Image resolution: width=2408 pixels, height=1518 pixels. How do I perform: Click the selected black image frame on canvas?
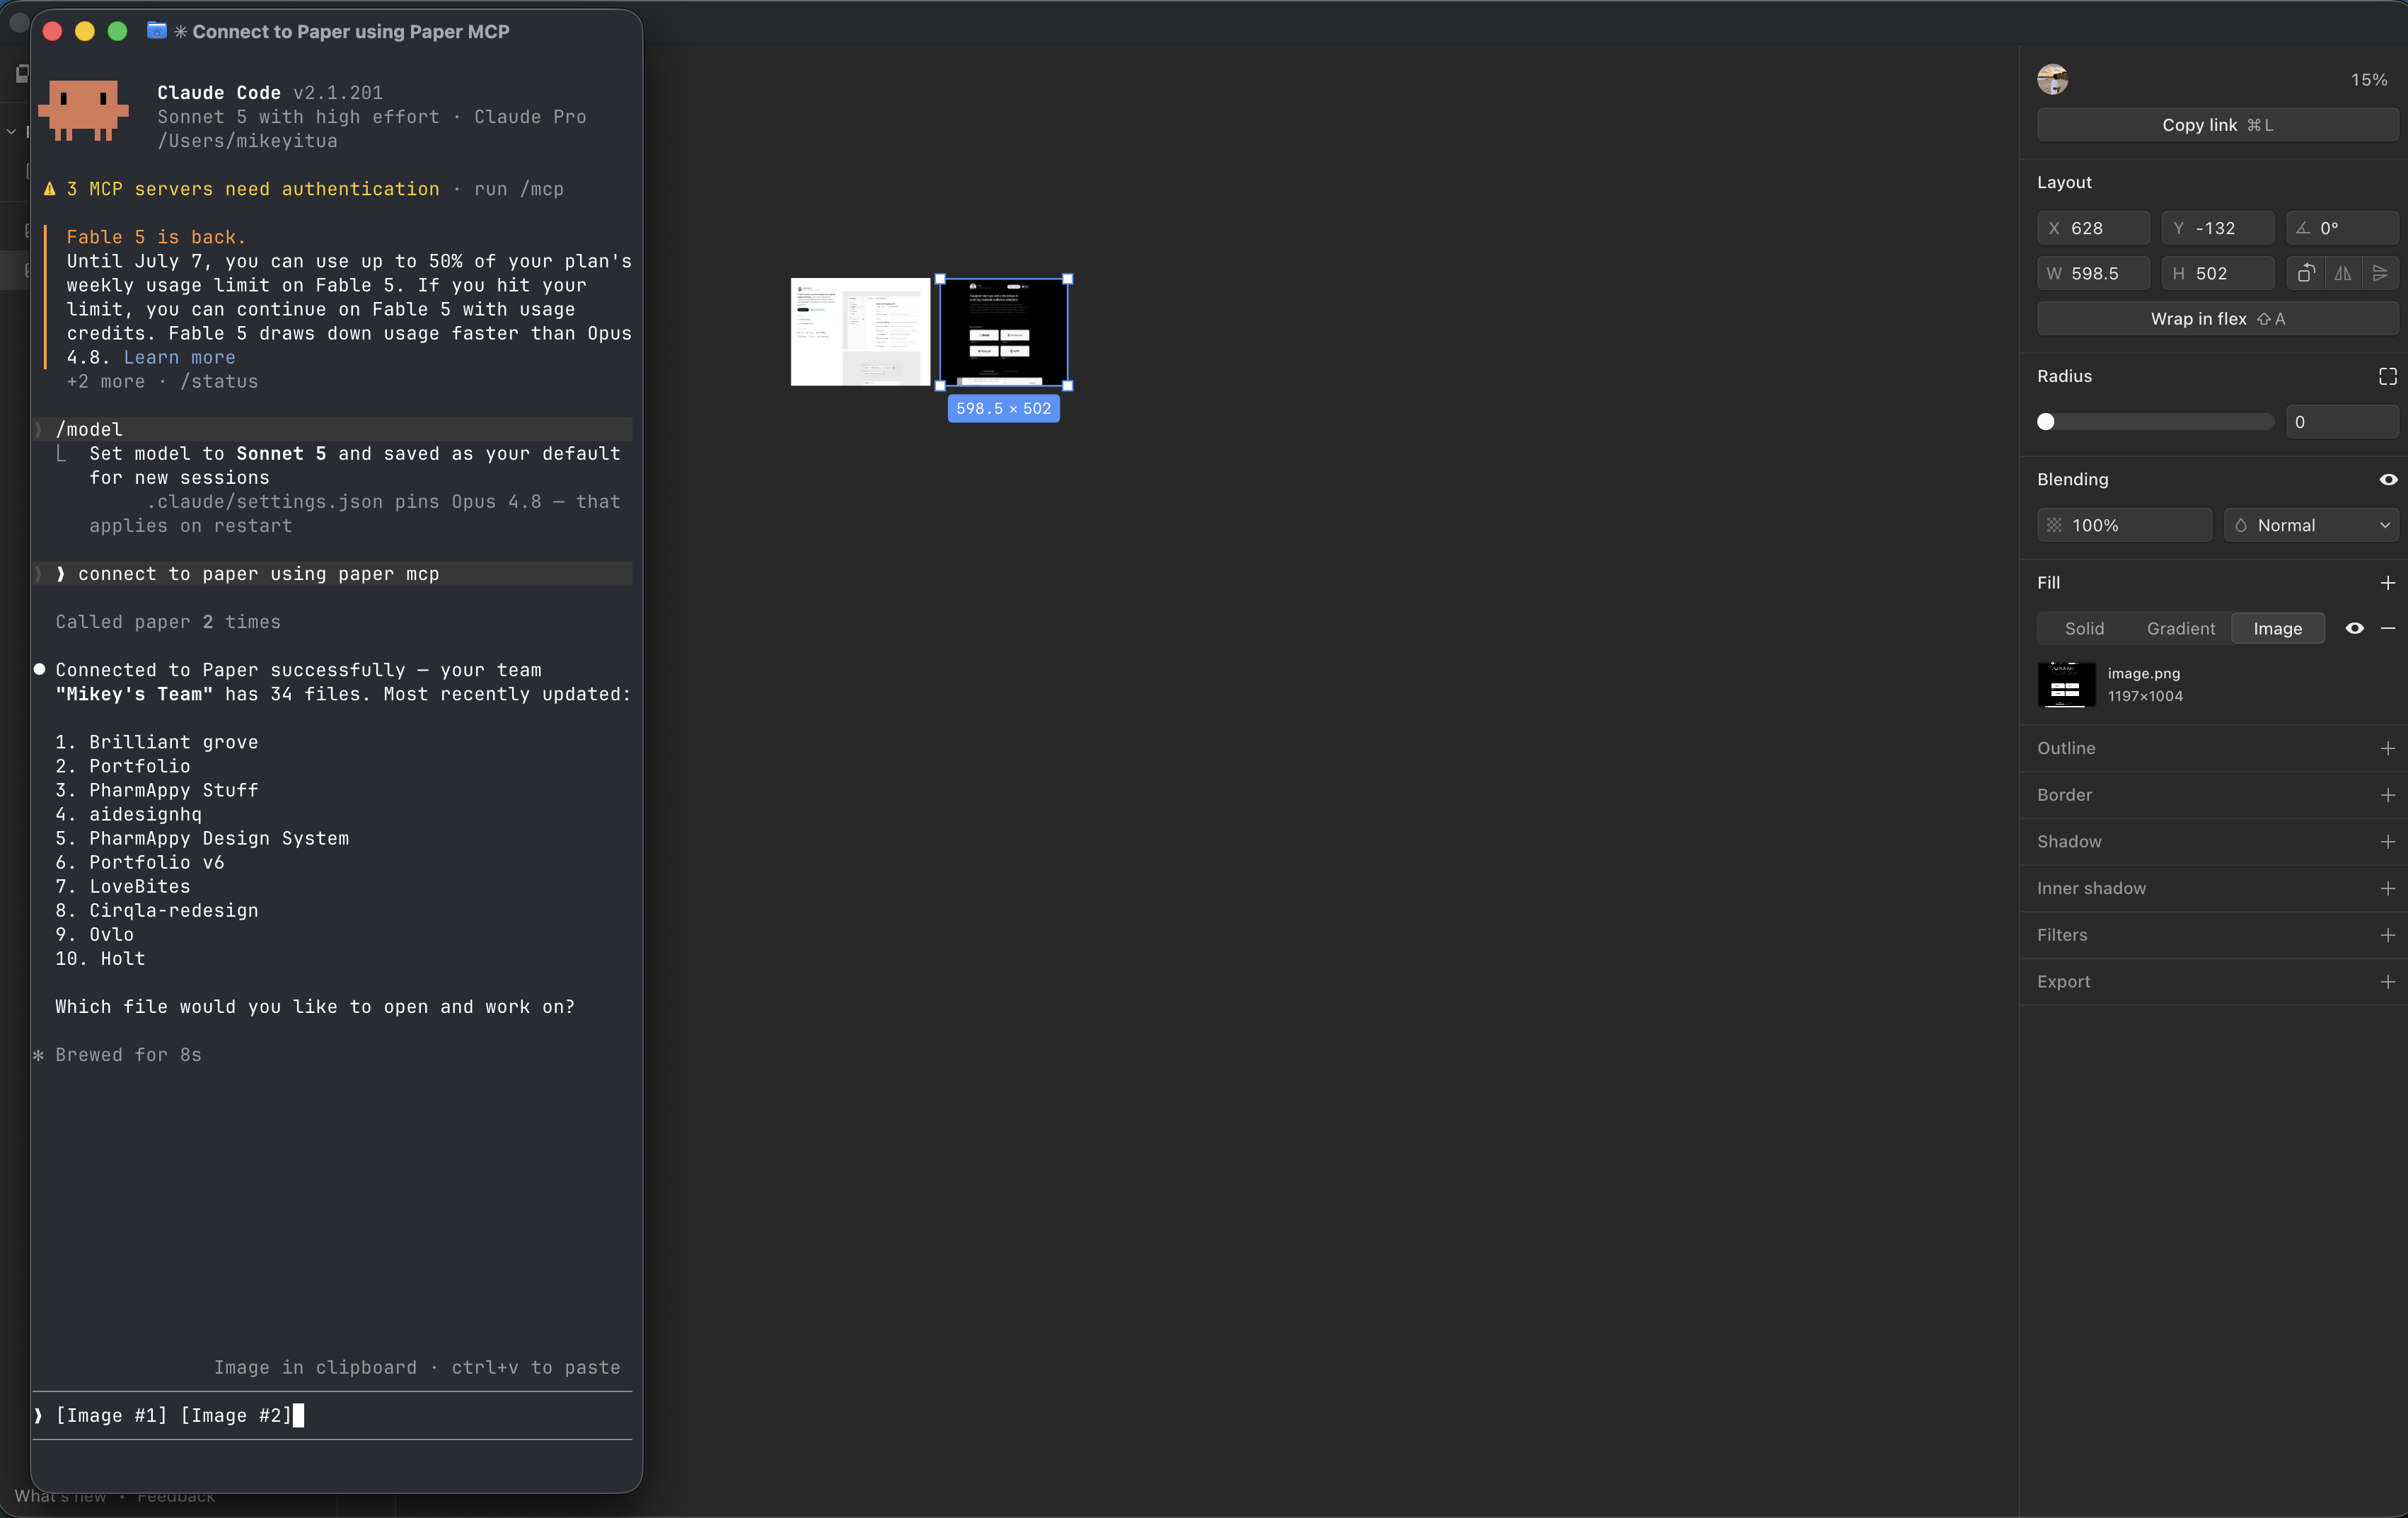pyautogui.click(x=1004, y=332)
